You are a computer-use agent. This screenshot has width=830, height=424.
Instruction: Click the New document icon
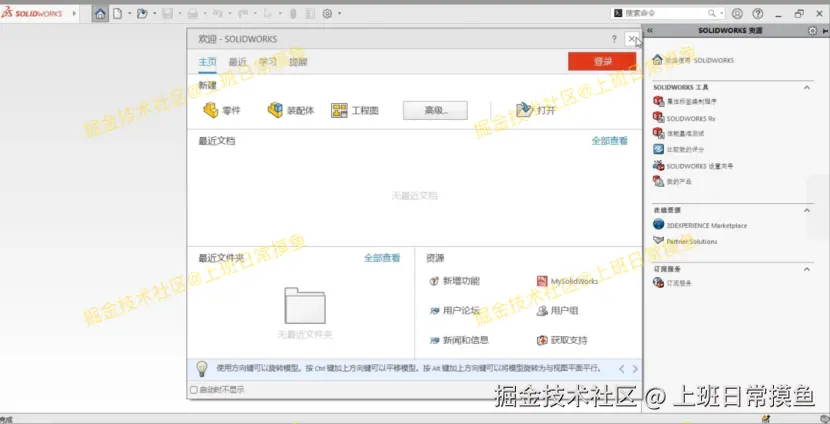tap(118, 14)
